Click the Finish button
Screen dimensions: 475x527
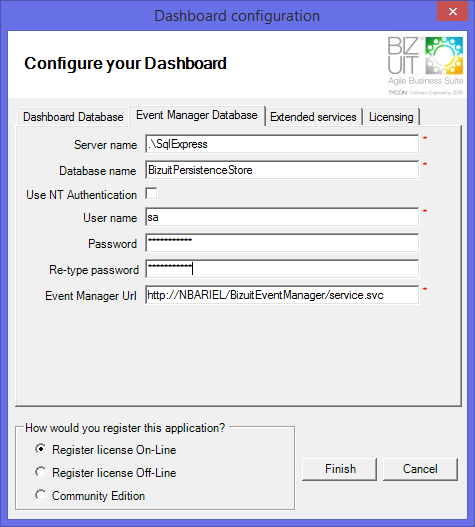(340, 469)
